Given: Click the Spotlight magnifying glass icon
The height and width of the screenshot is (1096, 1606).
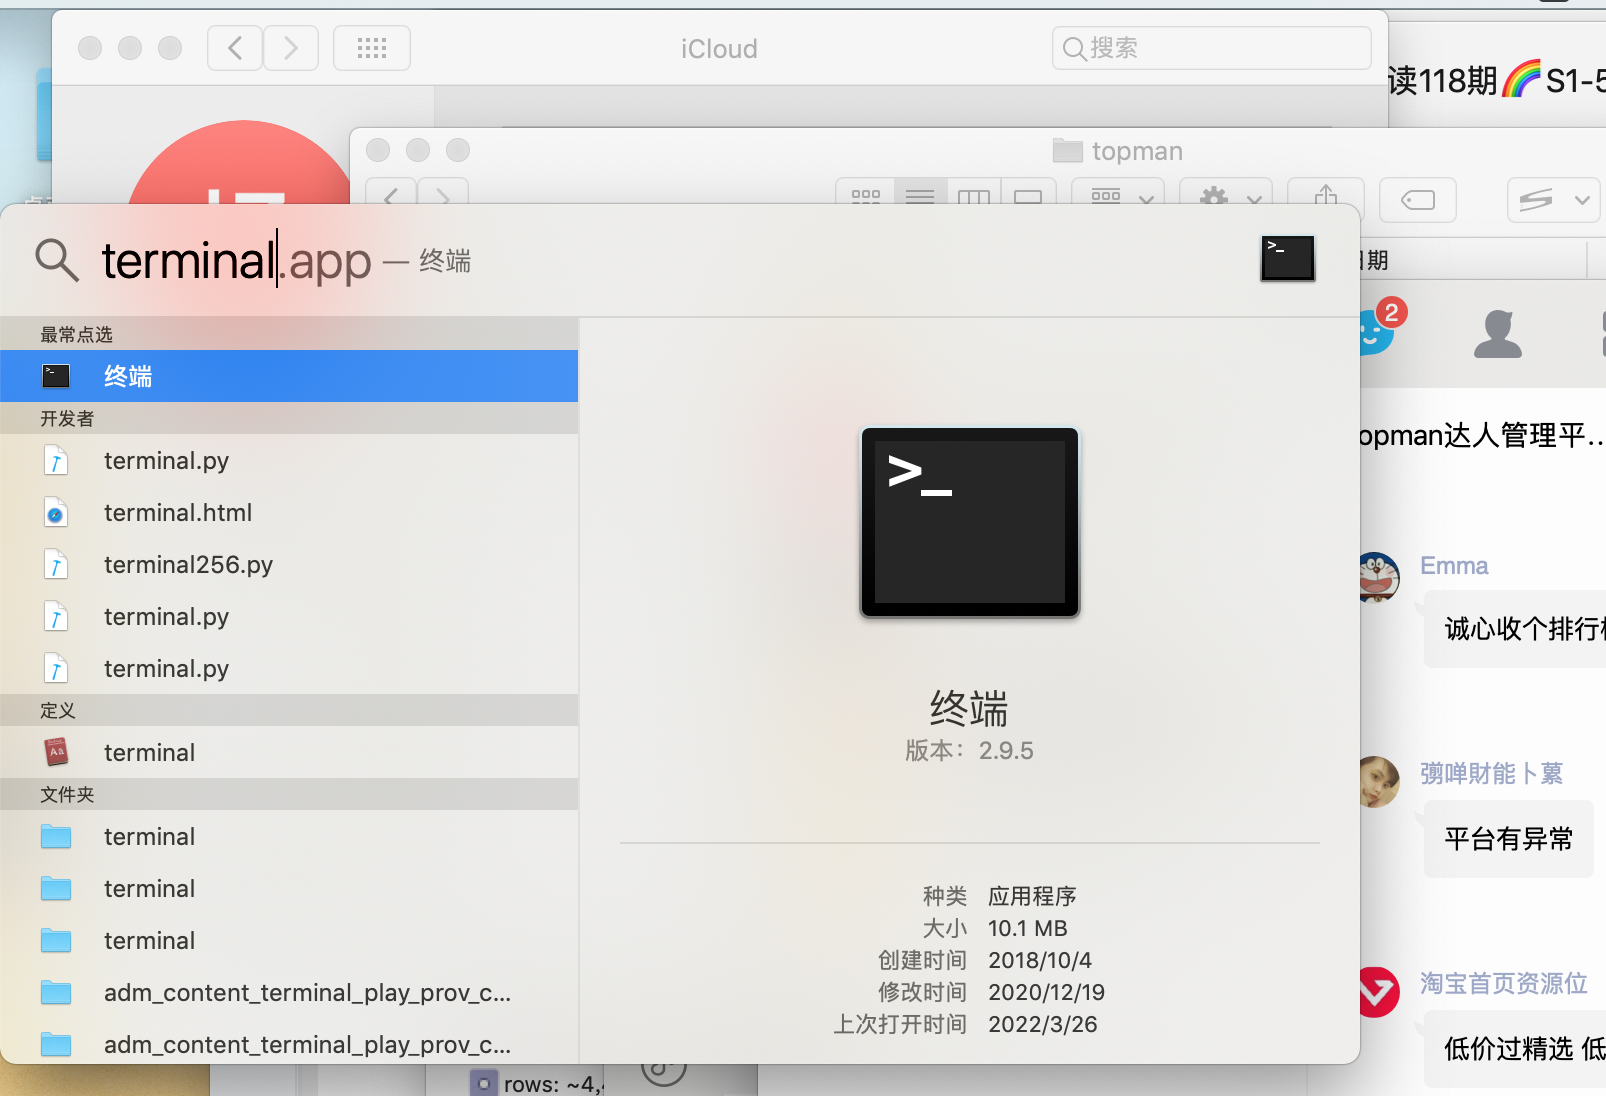Looking at the screenshot, I should click(x=57, y=260).
